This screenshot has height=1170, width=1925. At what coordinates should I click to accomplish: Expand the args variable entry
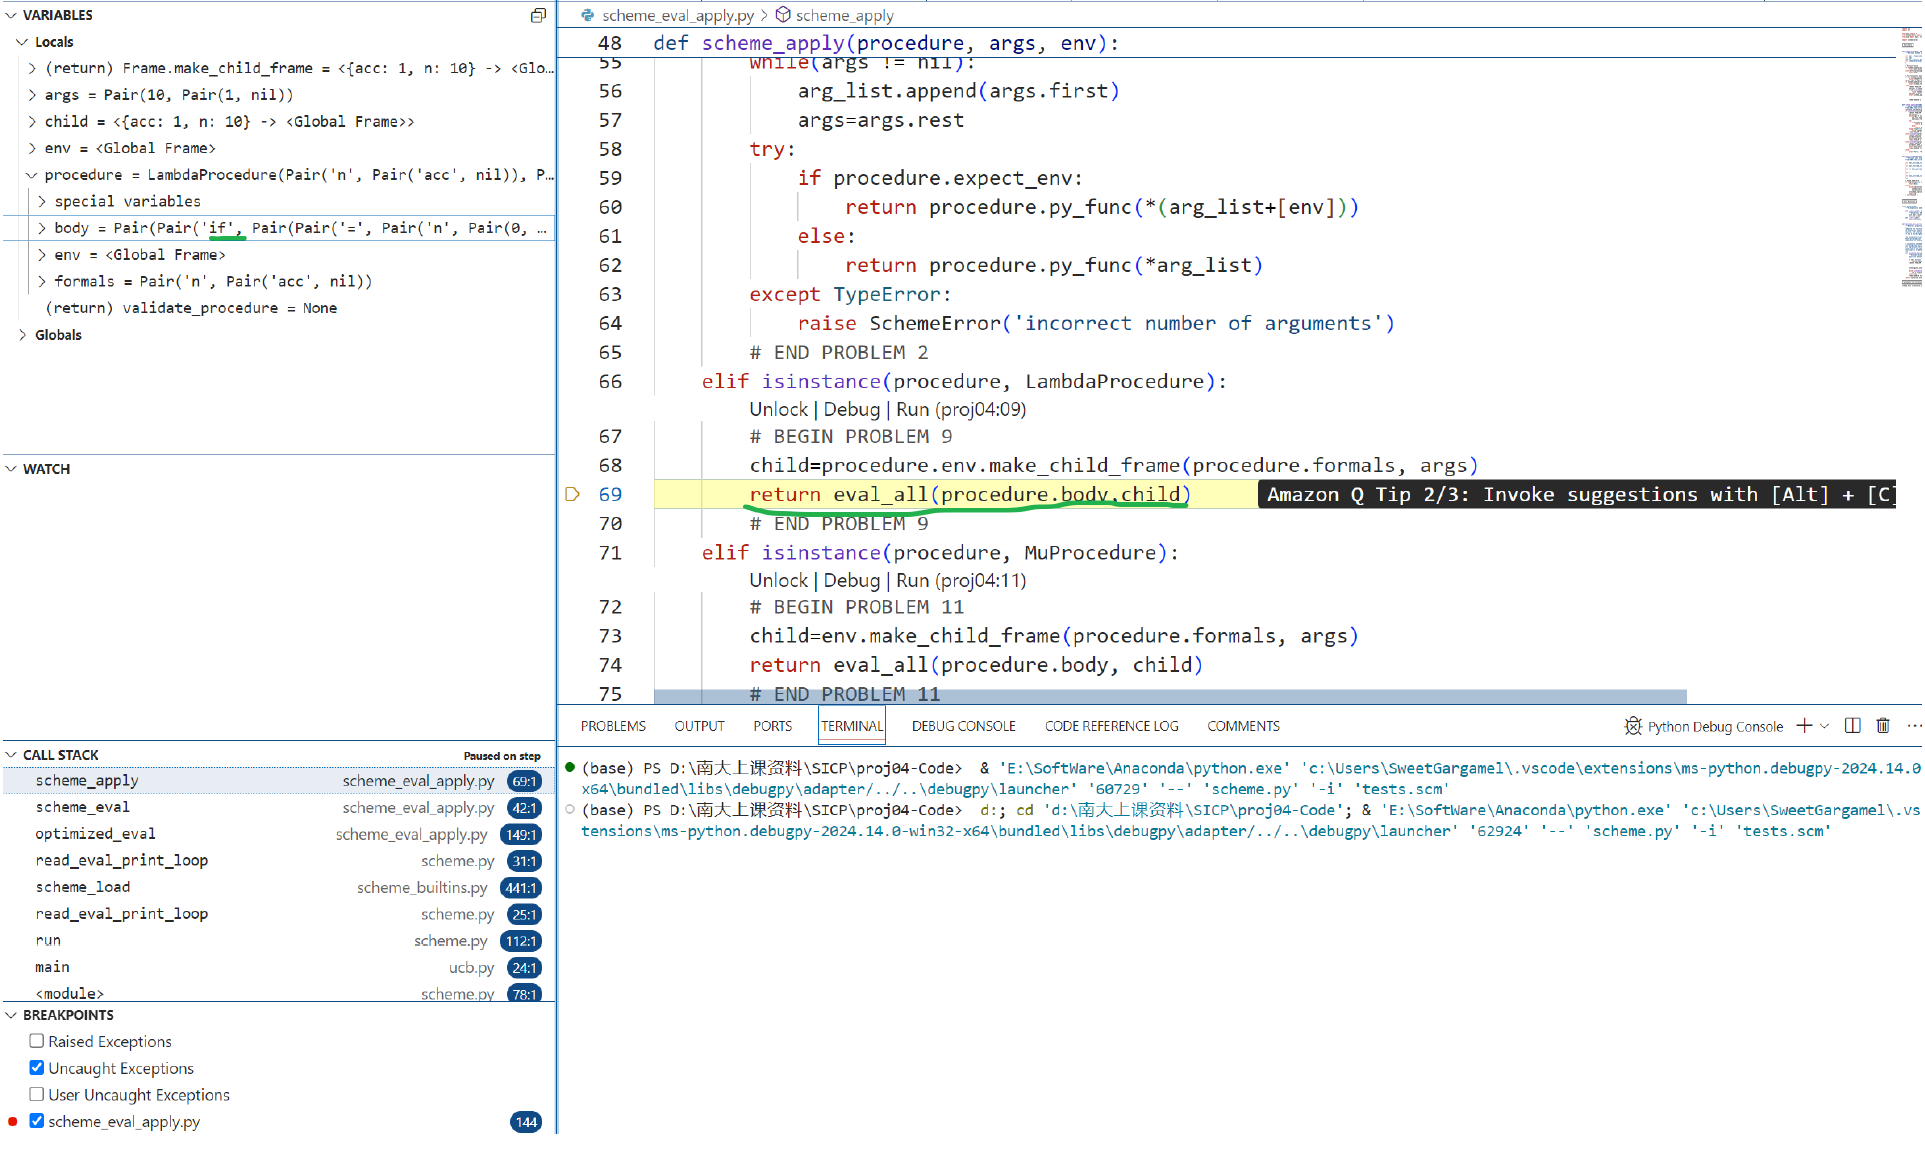tap(32, 95)
